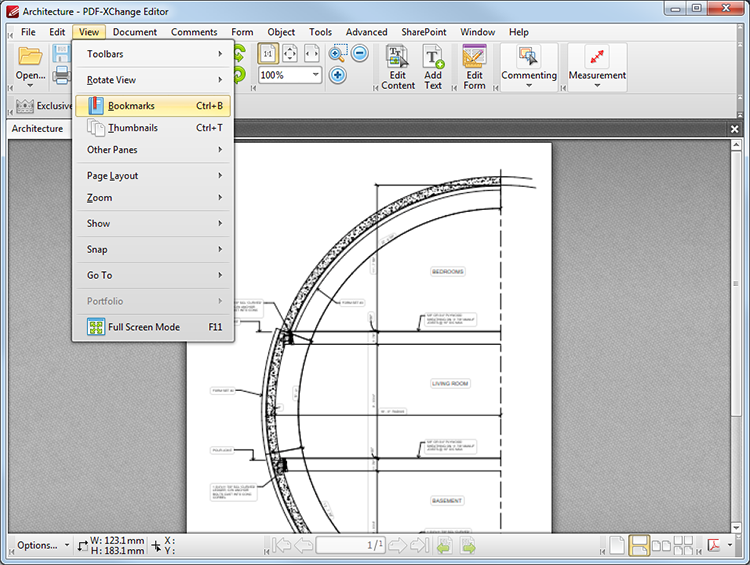Click the Save floppy disk icon
The image size is (750, 565).
pyautogui.click(x=62, y=54)
